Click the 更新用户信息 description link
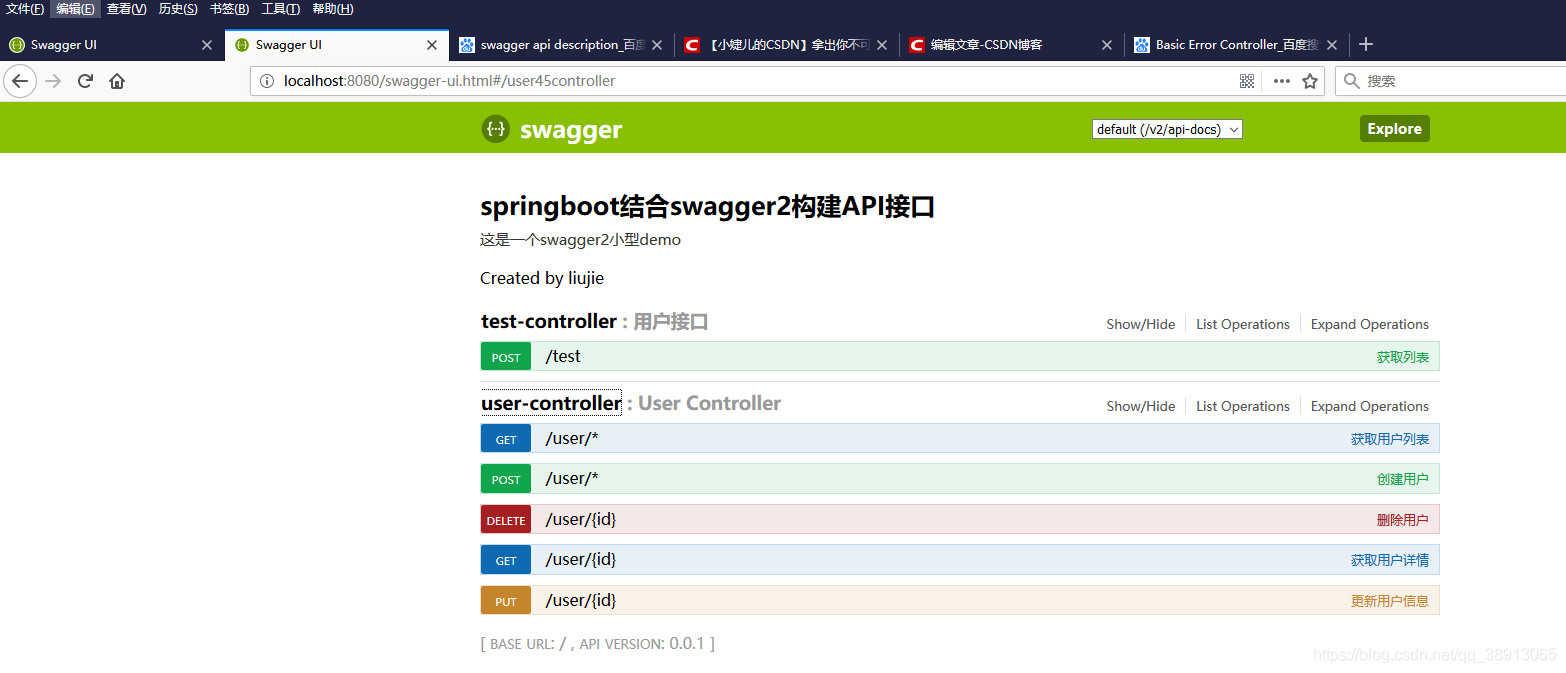 pyautogui.click(x=1390, y=601)
